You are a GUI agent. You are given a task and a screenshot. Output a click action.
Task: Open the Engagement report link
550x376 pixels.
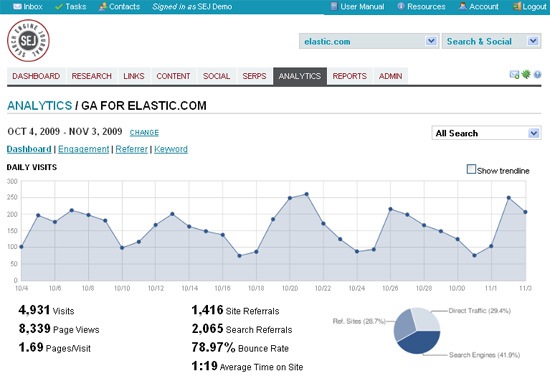(83, 149)
